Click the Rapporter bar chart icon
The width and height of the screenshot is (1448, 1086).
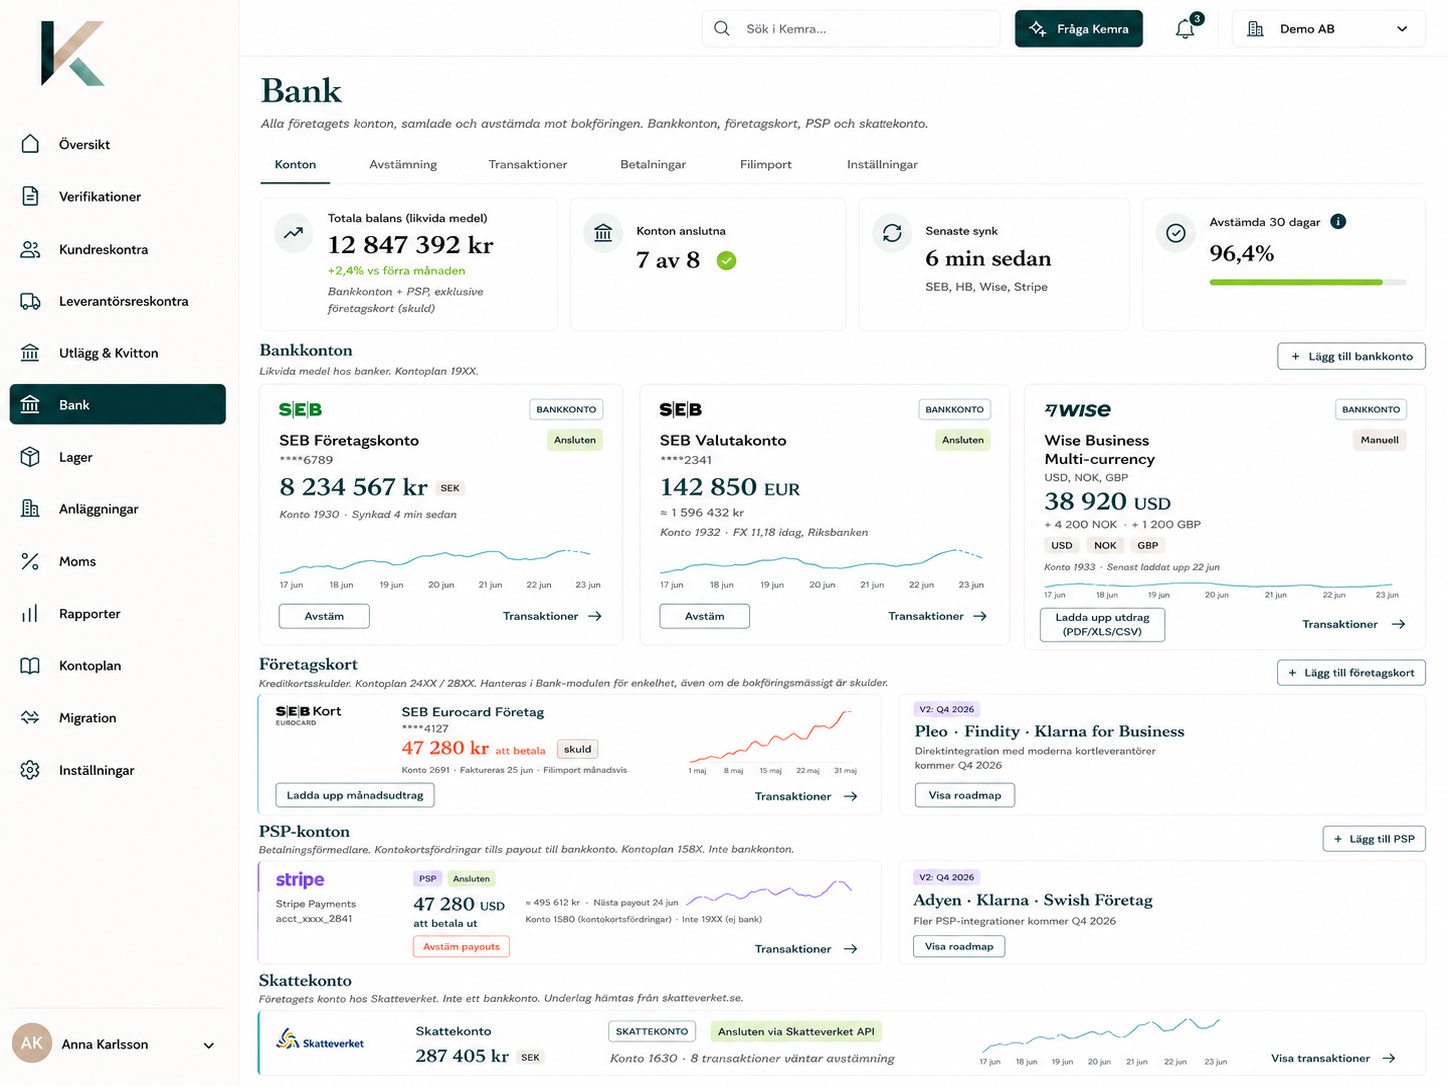30,613
